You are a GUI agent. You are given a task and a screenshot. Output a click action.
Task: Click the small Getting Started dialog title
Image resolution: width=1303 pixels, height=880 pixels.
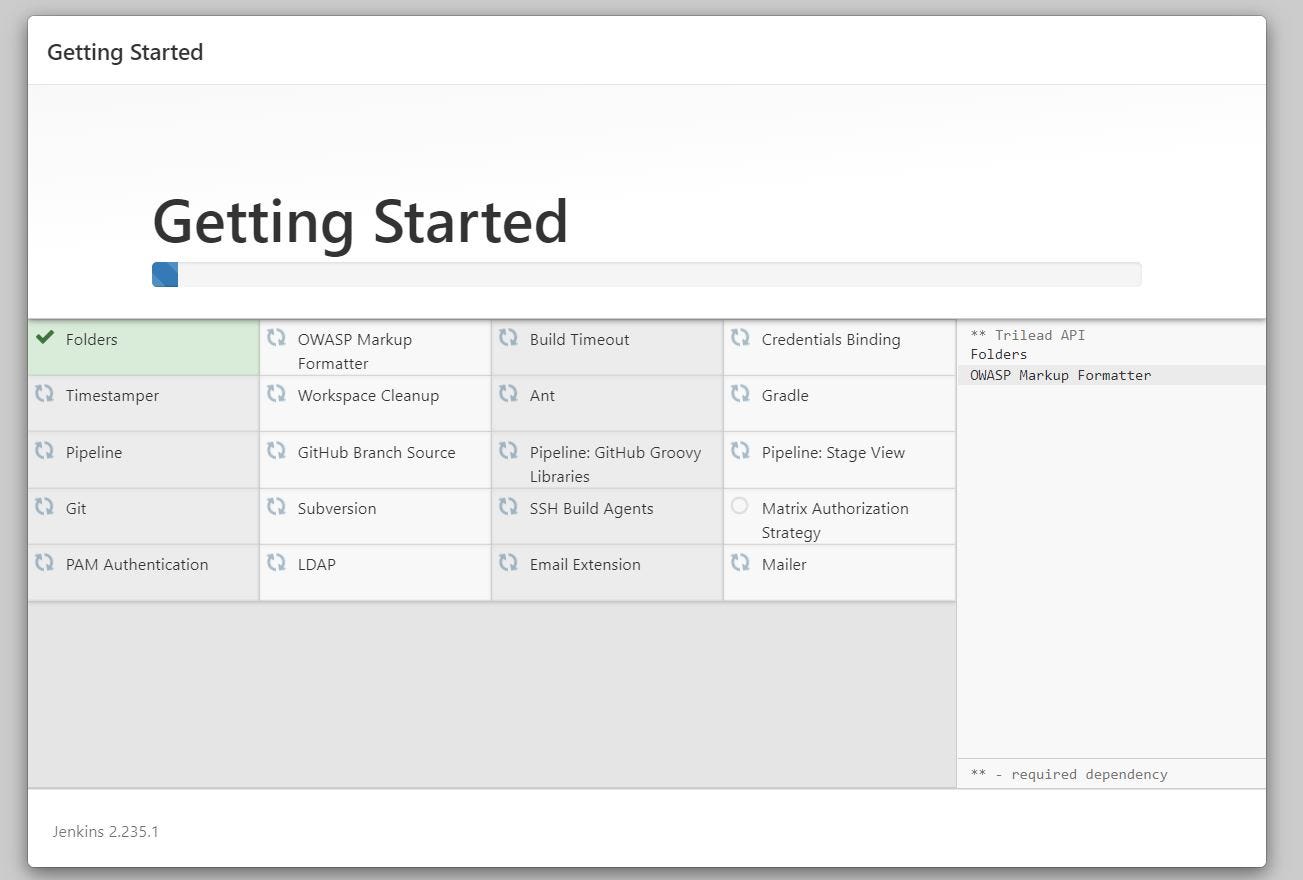click(x=125, y=52)
